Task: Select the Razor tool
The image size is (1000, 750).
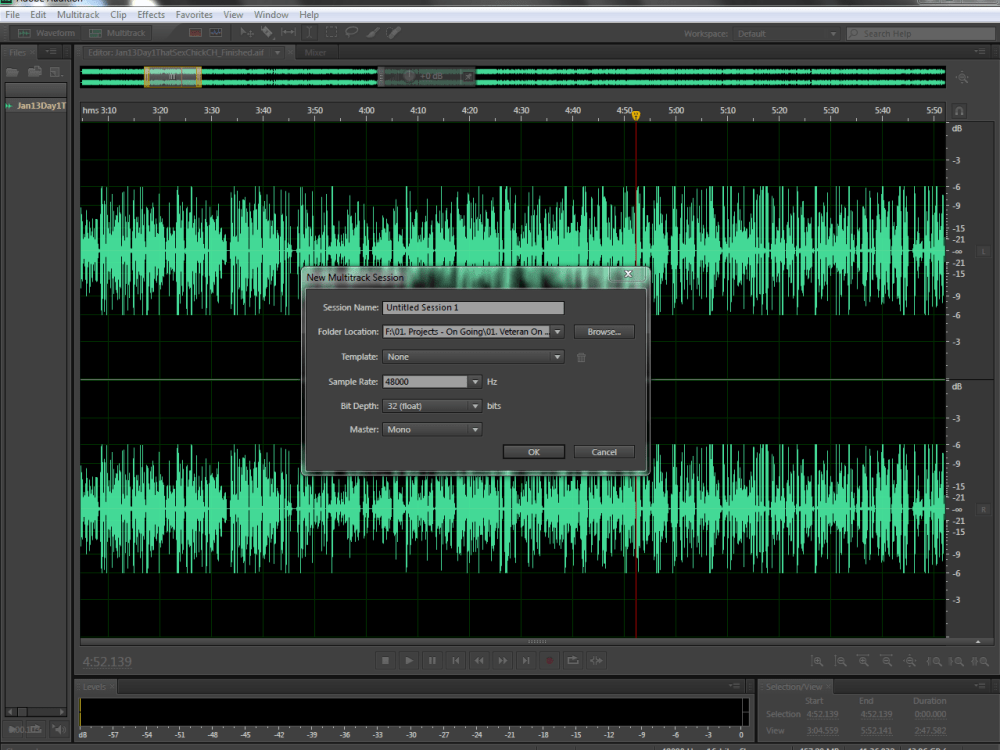Action: point(267,33)
